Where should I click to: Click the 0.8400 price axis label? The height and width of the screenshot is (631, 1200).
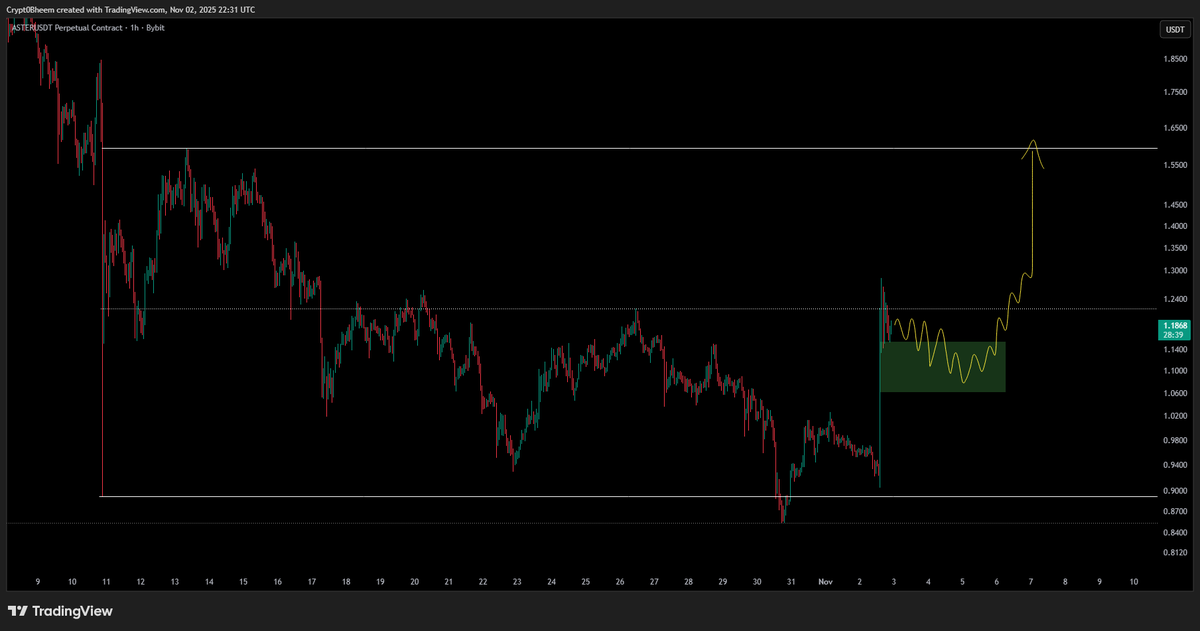(x=1175, y=532)
